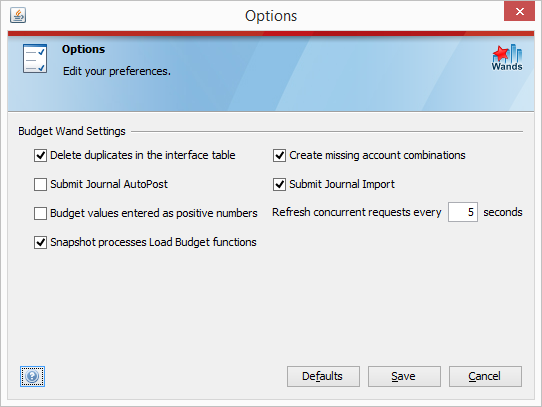542x407 pixels.
Task: Click the Java coffee cup title icon
Action: point(18,15)
